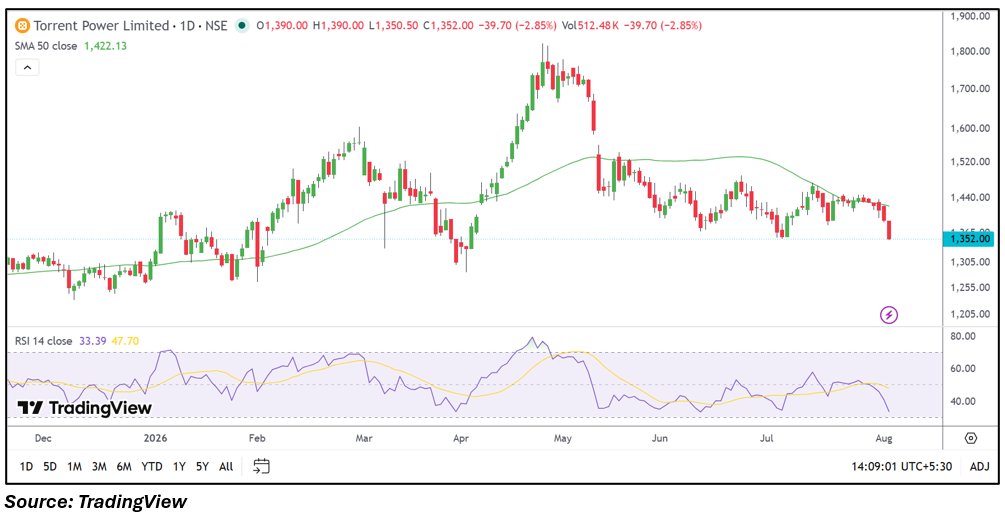Click the Torrent Power orange logo icon
This screenshot has height=516, width=1005.
pos(23,26)
